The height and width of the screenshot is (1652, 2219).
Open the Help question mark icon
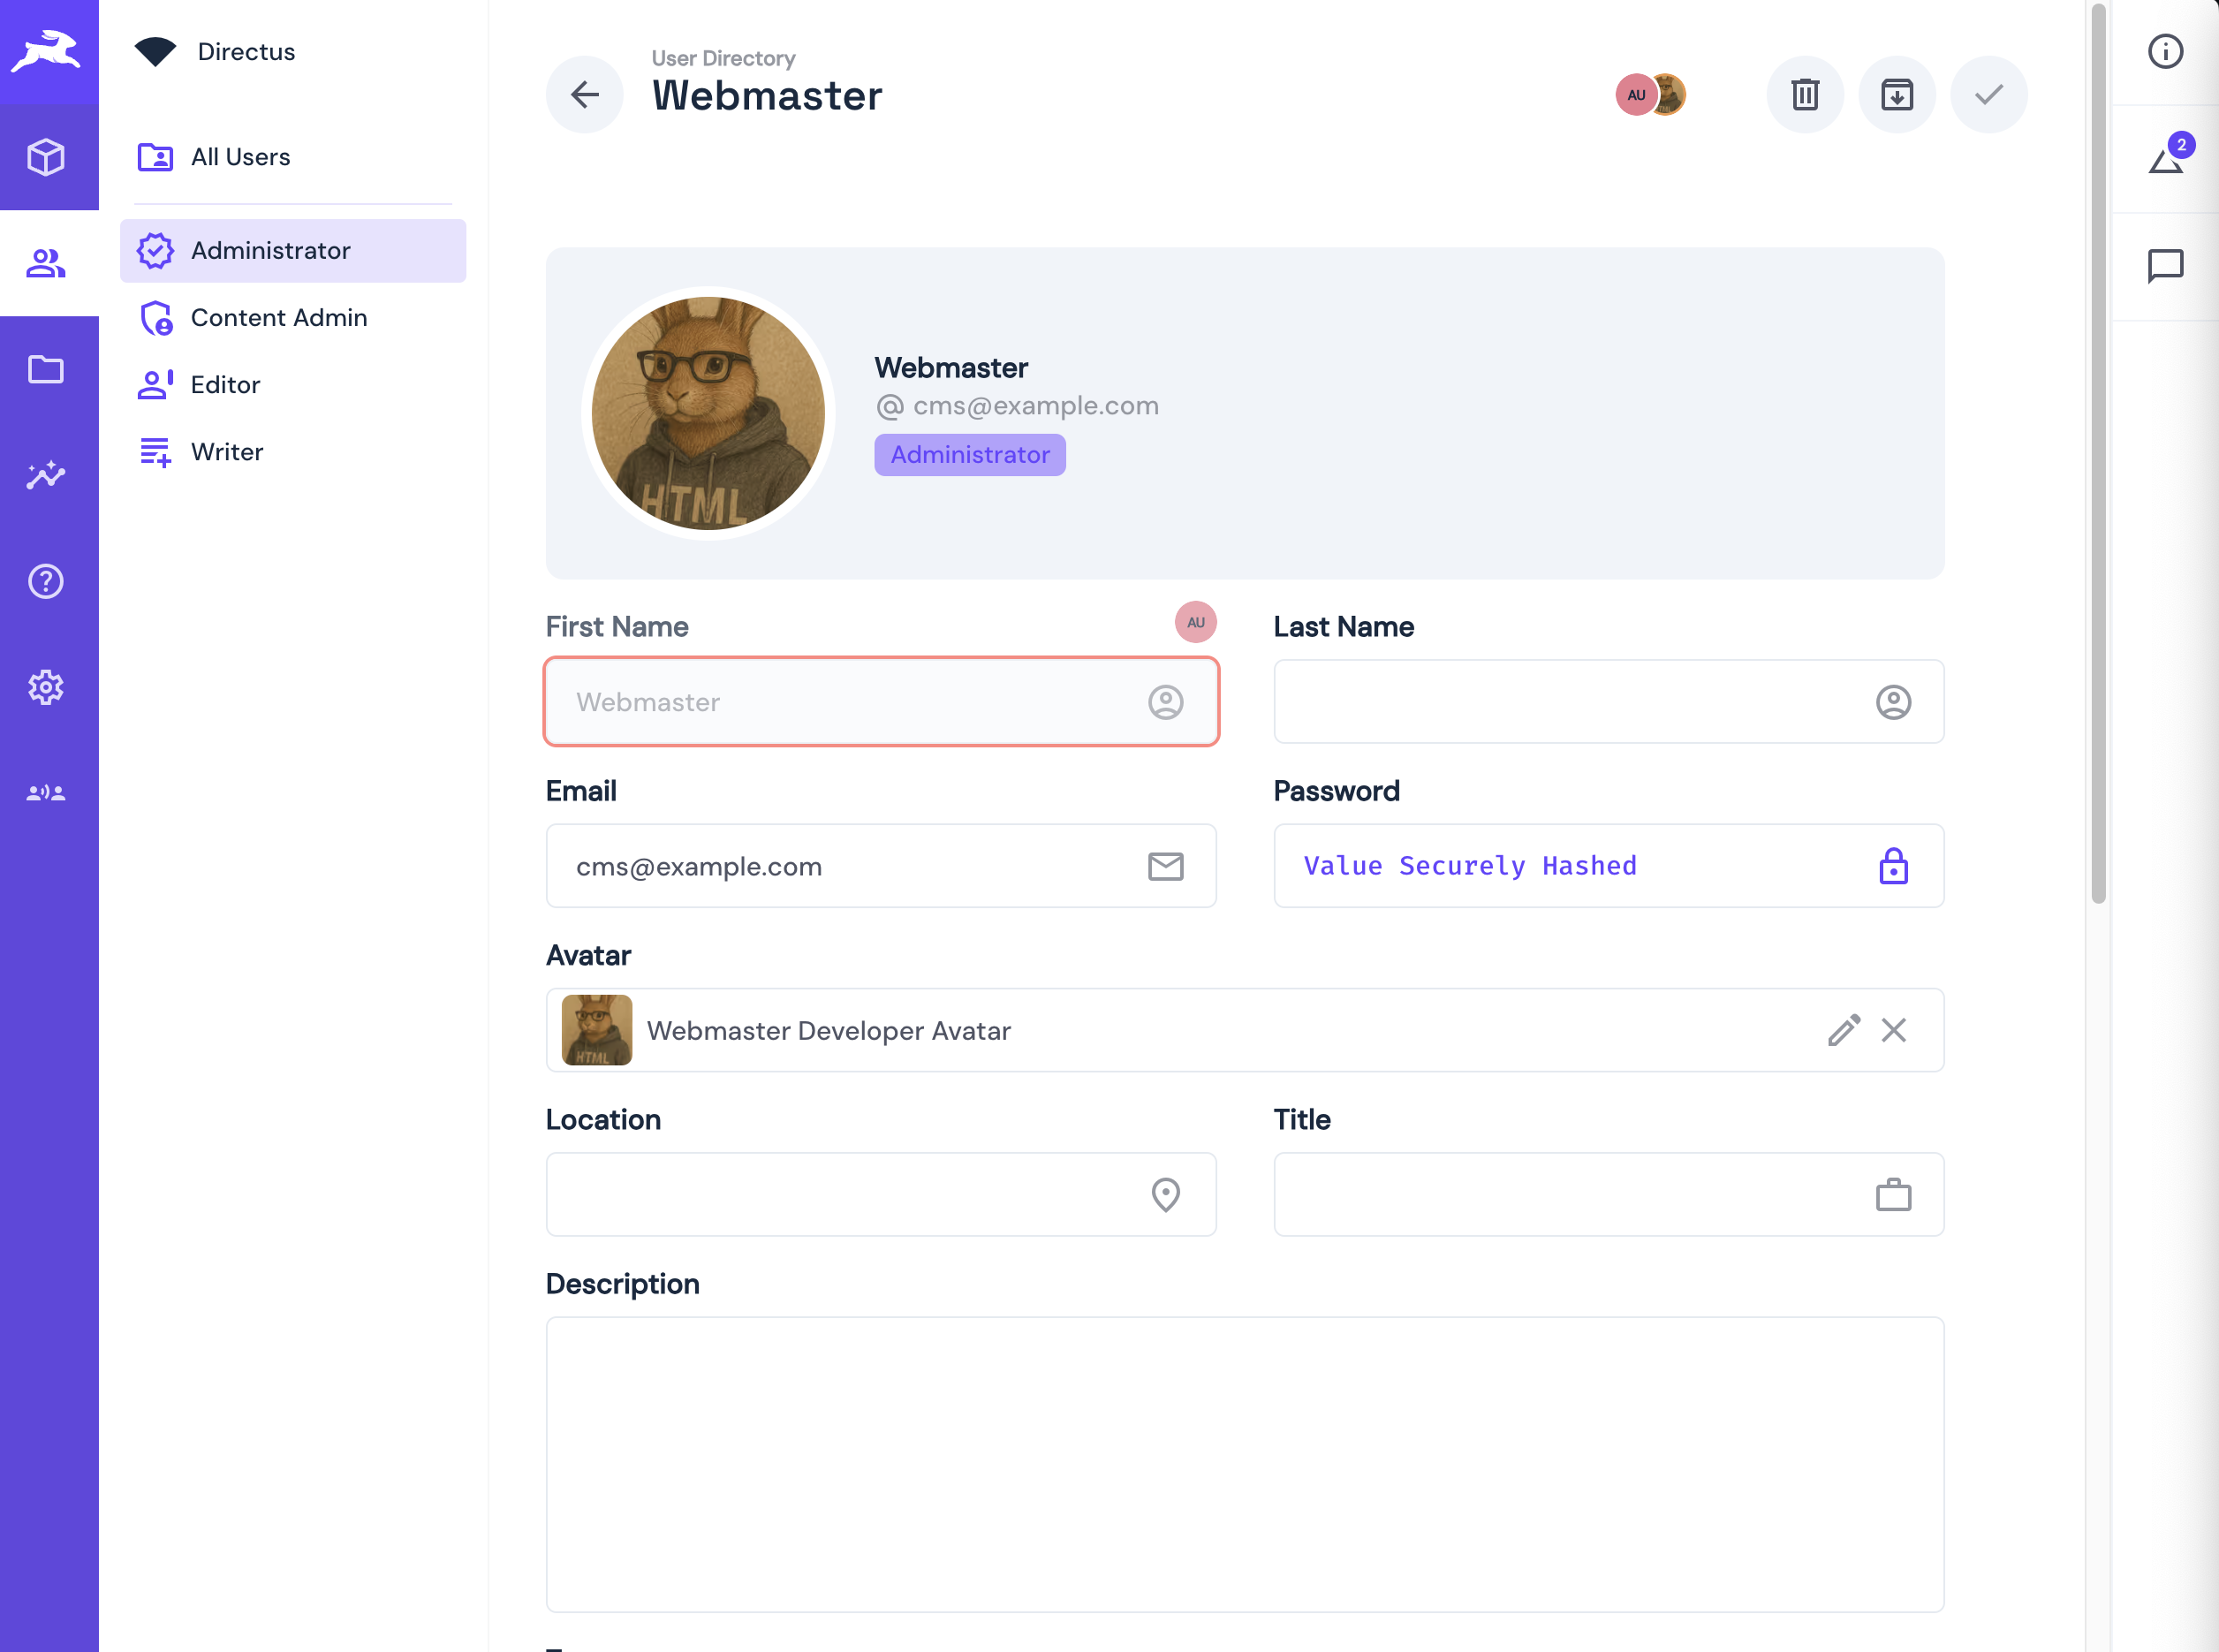click(x=47, y=581)
